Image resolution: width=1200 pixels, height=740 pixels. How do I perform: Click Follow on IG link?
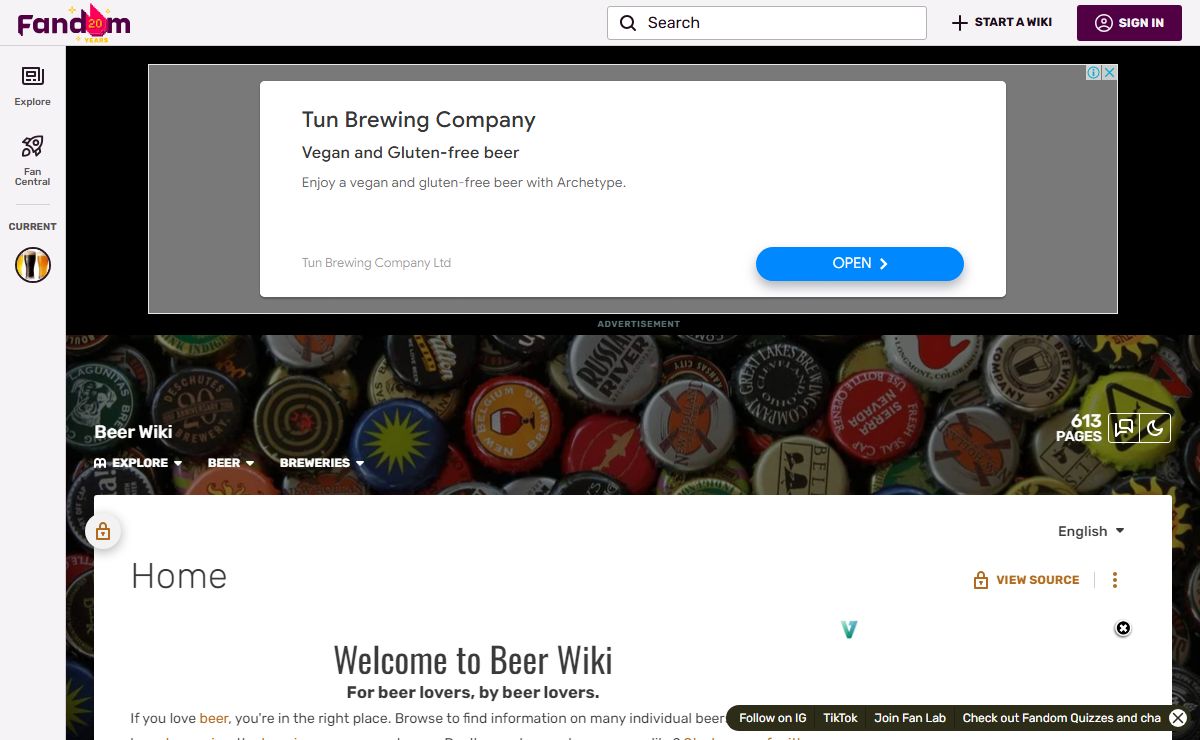tap(772, 718)
